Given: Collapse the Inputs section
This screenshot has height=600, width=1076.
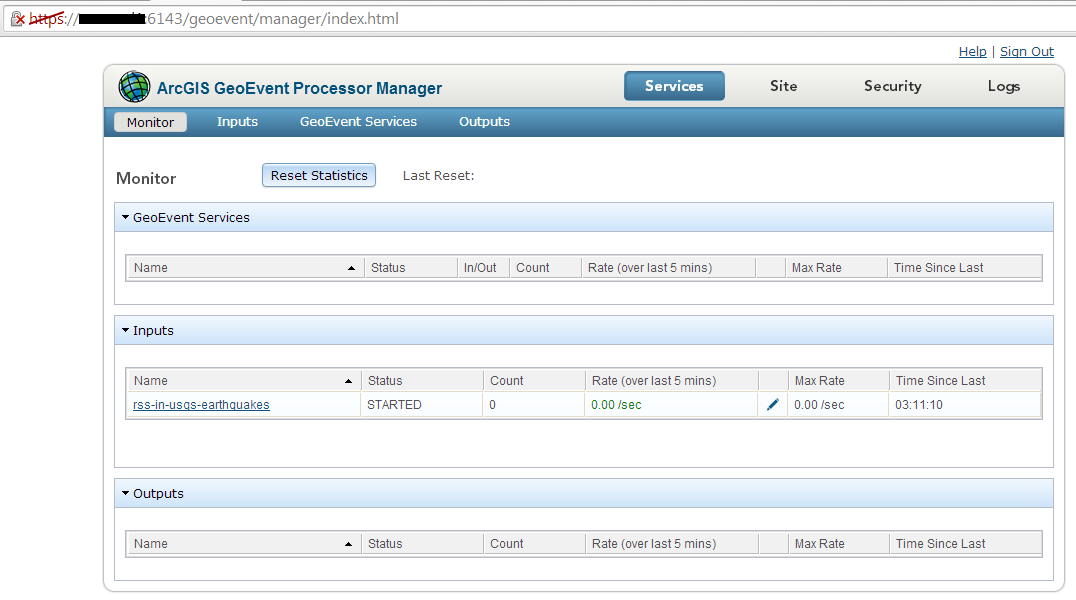Looking at the screenshot, I should click(126, 330).
